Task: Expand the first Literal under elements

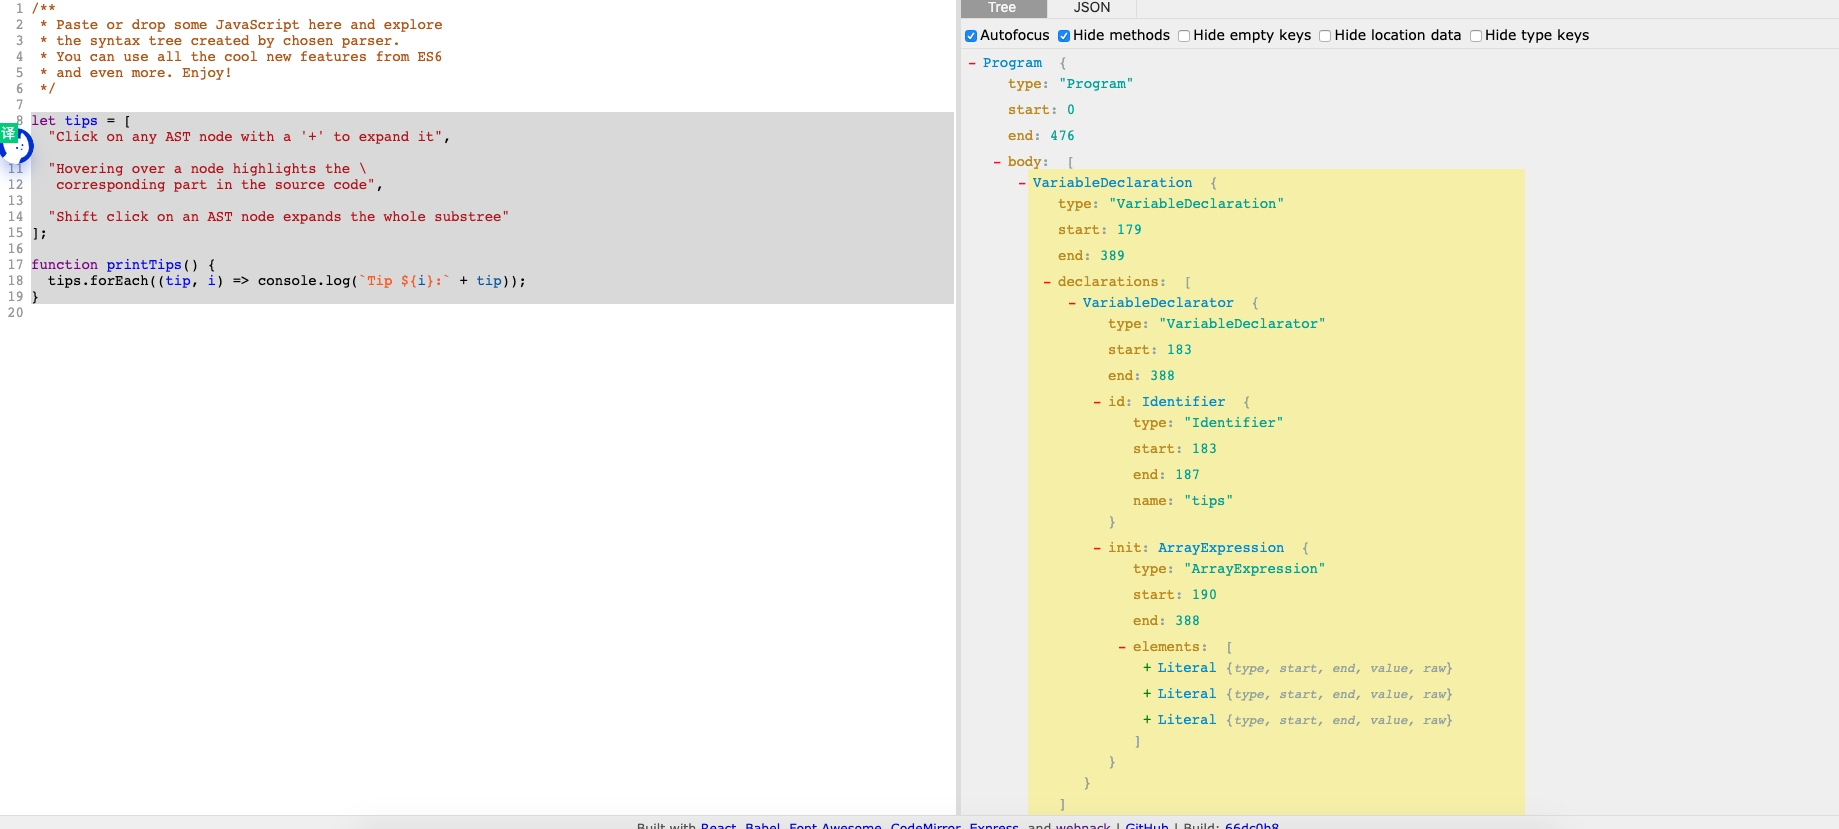Action: tap(1147, 668)
